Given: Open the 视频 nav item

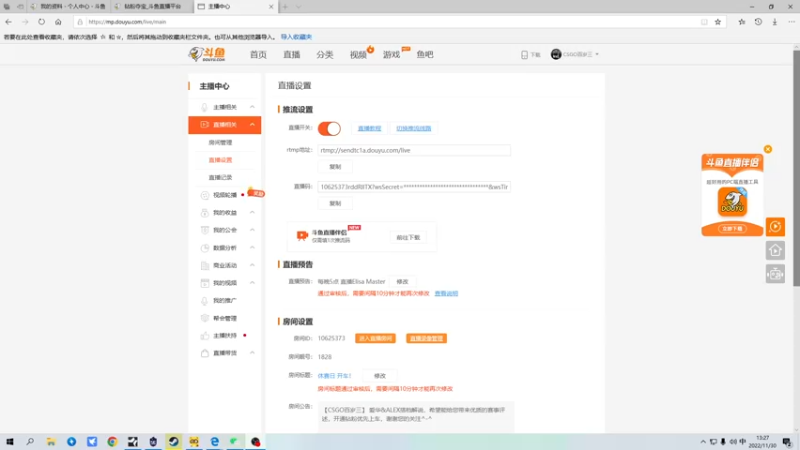Looking at the screenshot, I should [x=358, y=55].
